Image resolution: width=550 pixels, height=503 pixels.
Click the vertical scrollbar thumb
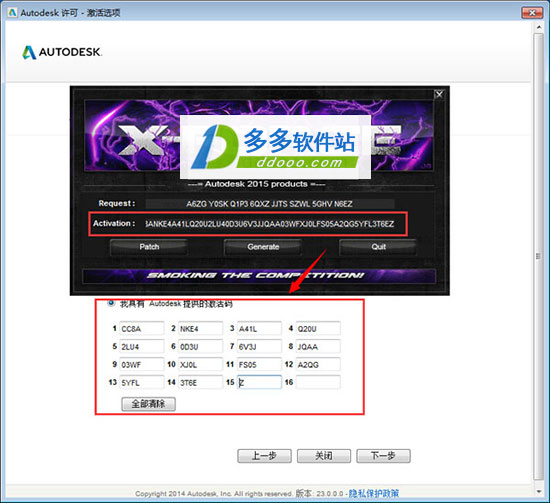(x=538, y=256)
